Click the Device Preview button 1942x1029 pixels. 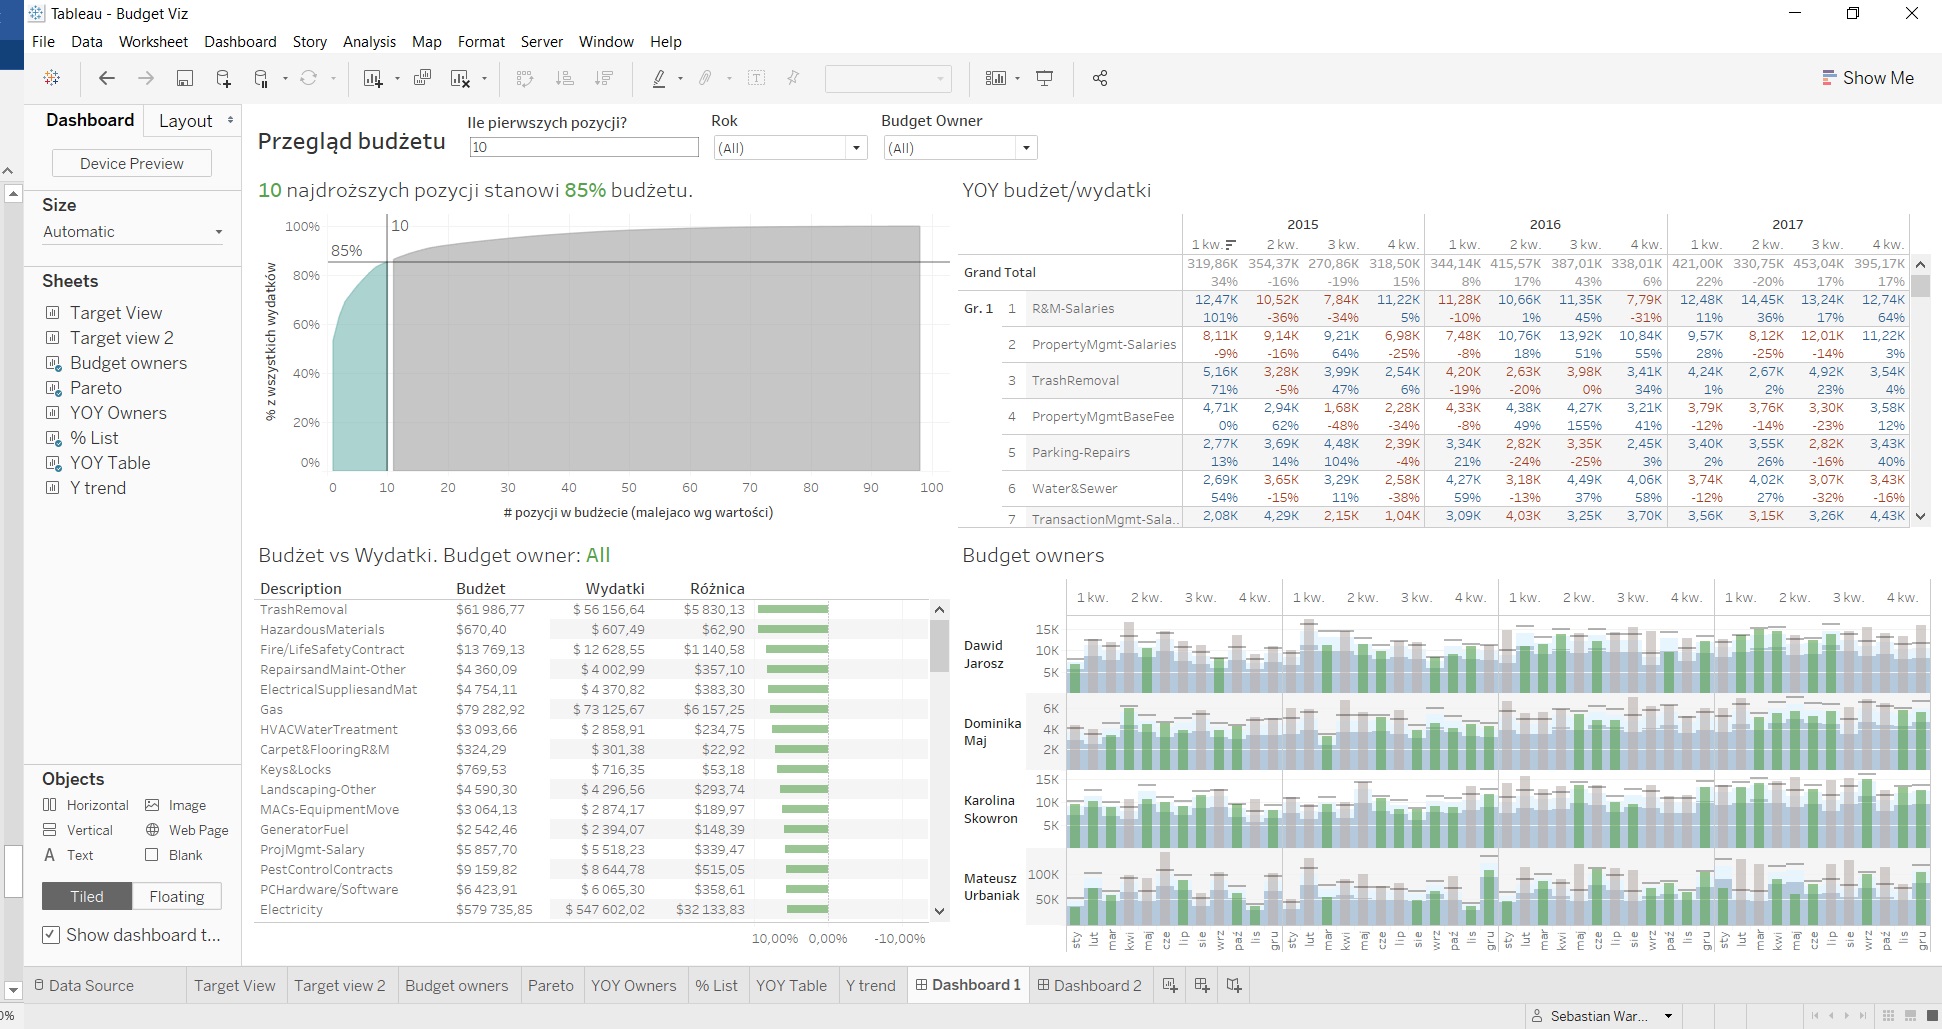131,164
